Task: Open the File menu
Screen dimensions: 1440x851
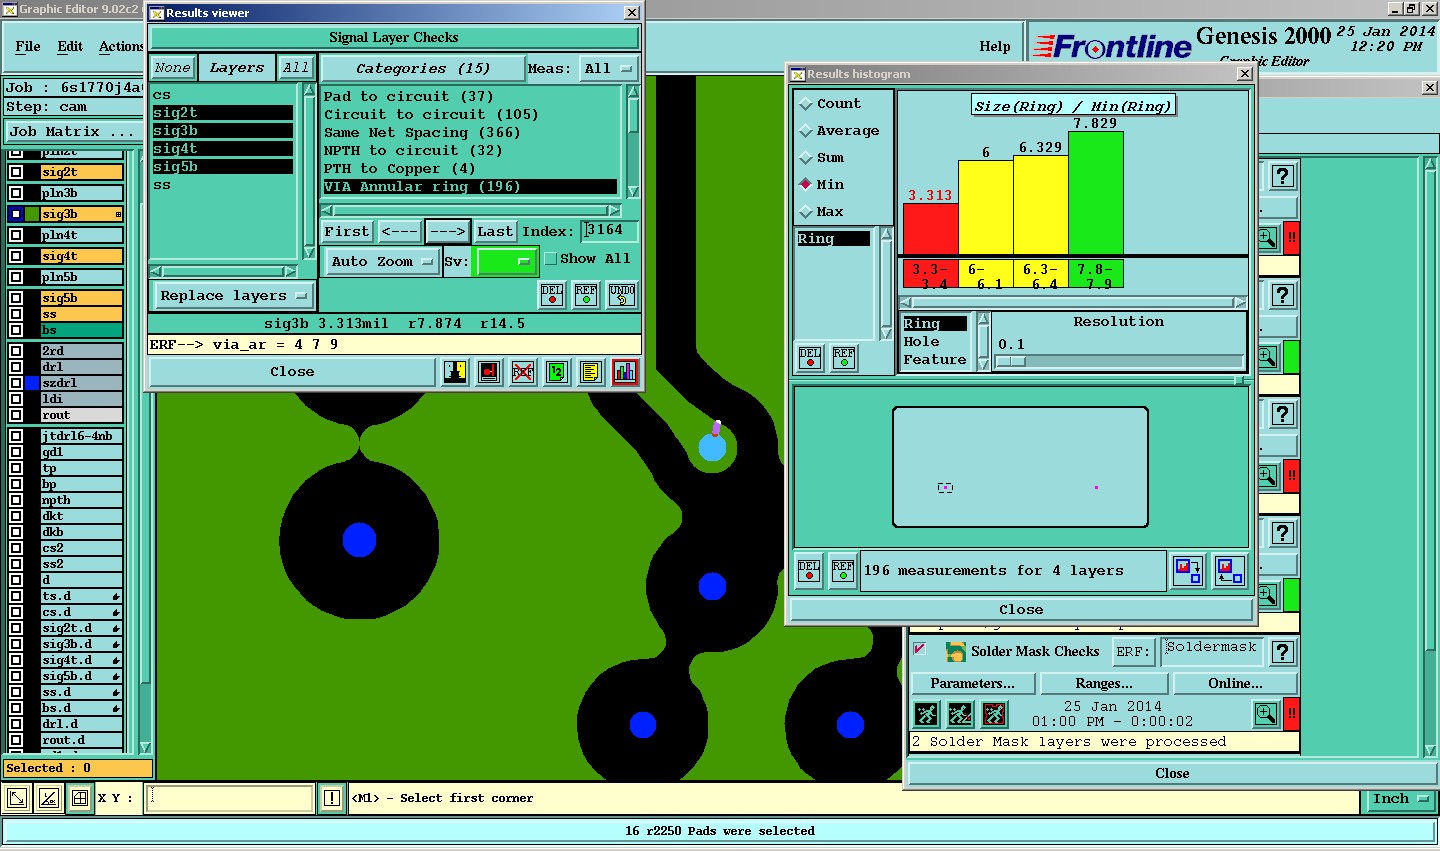Action: coord(28,46)
